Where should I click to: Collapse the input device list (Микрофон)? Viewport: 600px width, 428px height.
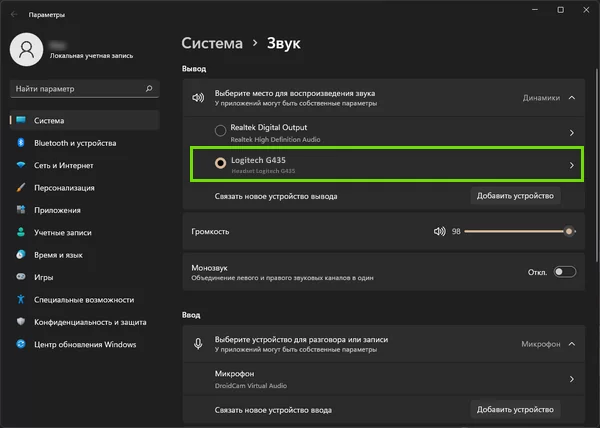[x=571, y=344]
